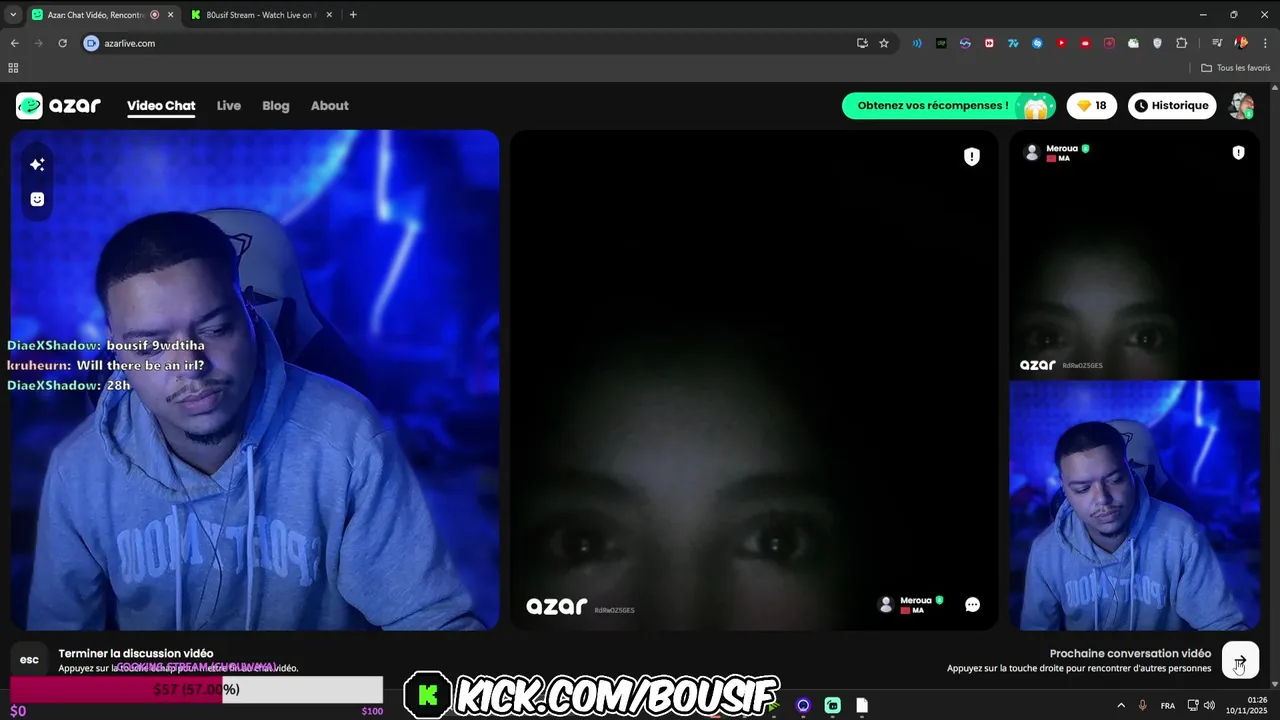Open the apps grid in bookmarks bar
Viewport: 1280px width, 720px height.
click(13, 68)
